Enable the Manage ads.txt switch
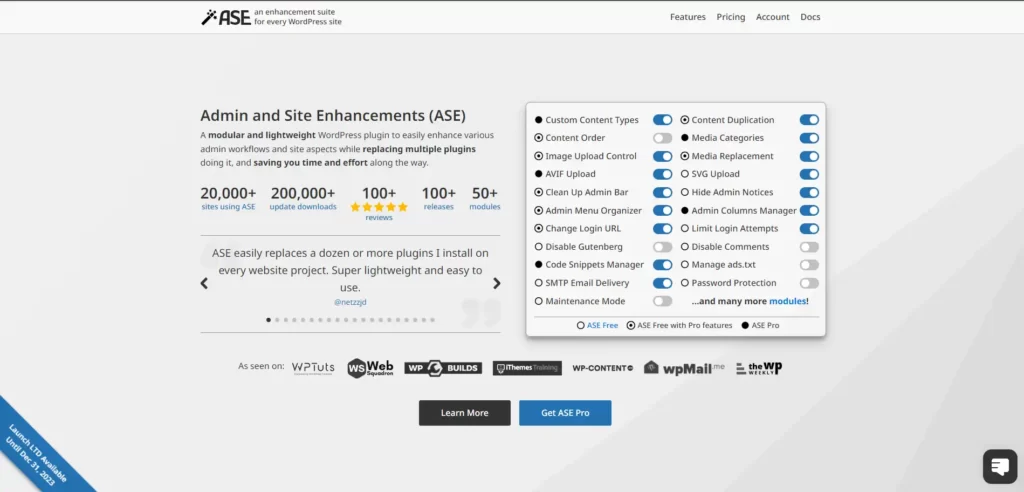 809,265
